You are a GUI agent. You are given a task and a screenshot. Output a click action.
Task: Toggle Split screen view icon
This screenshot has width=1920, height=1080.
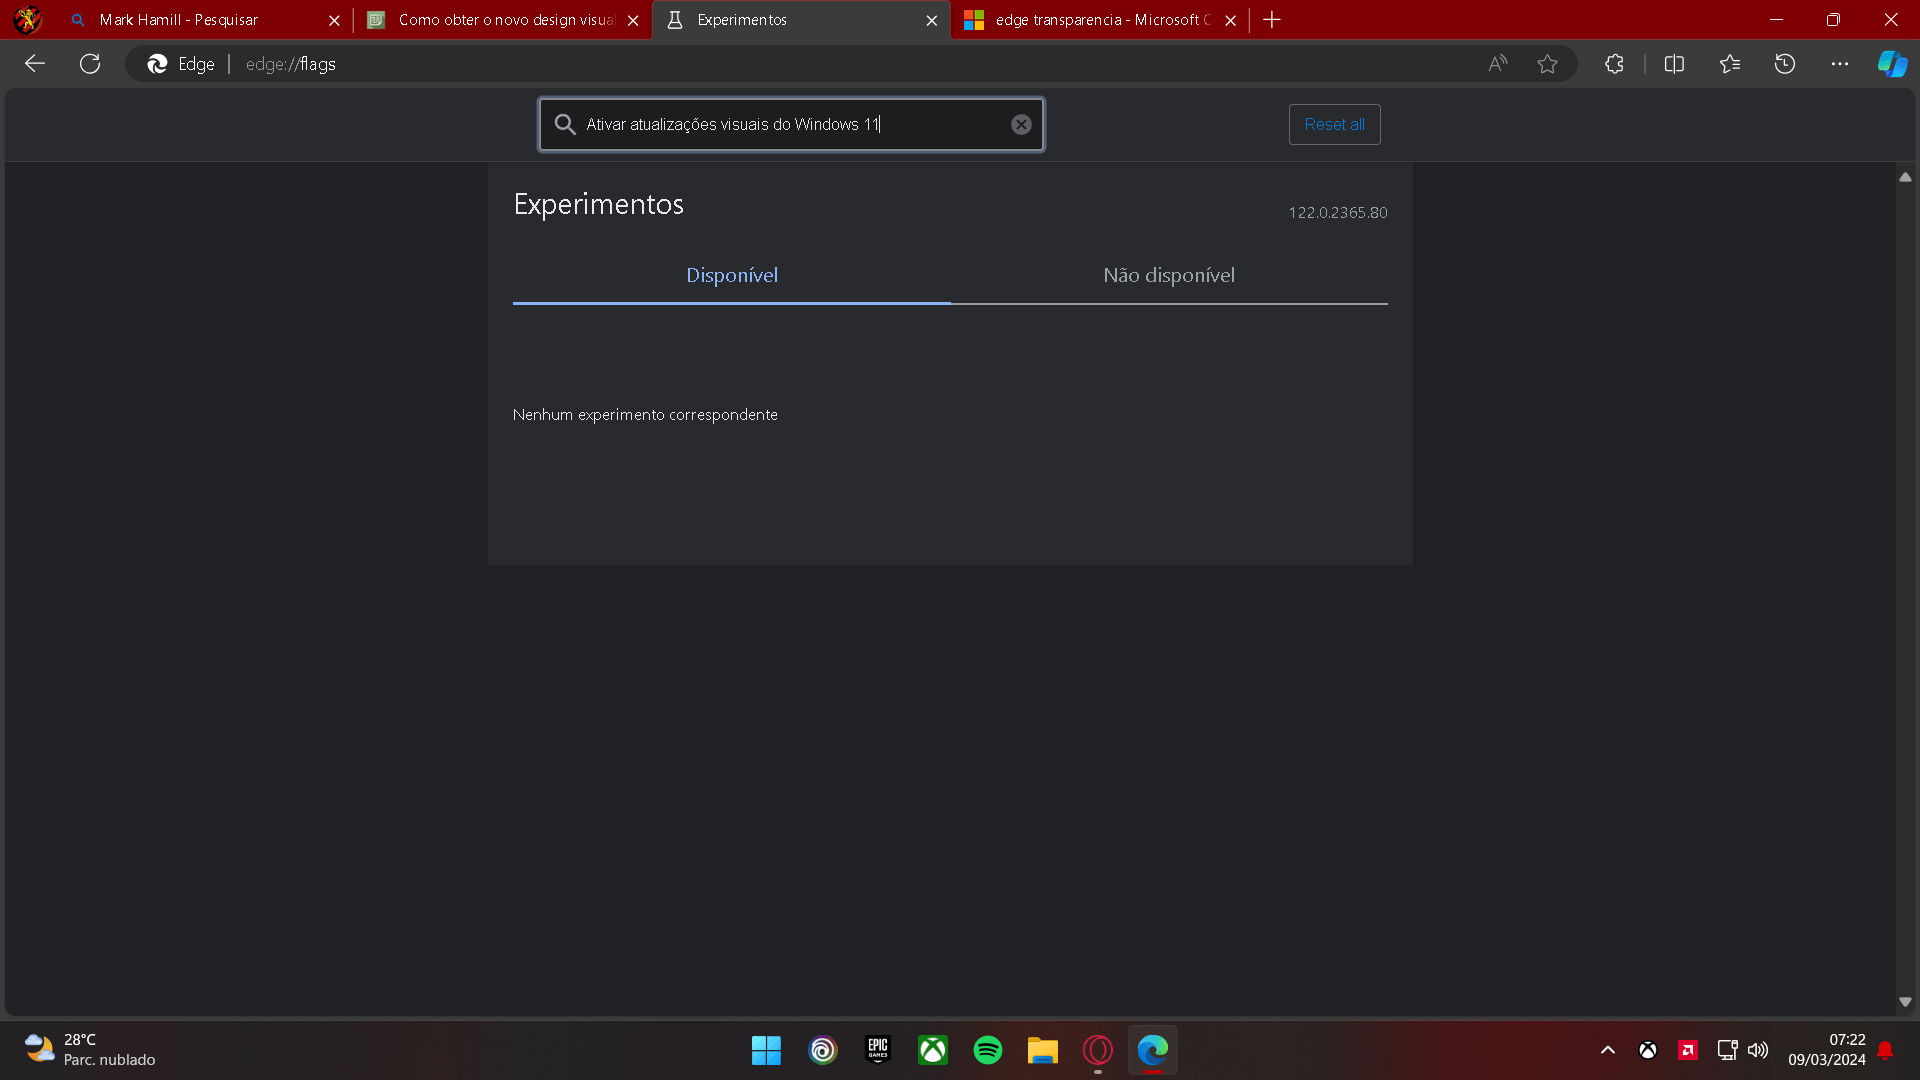point(1674,64)
